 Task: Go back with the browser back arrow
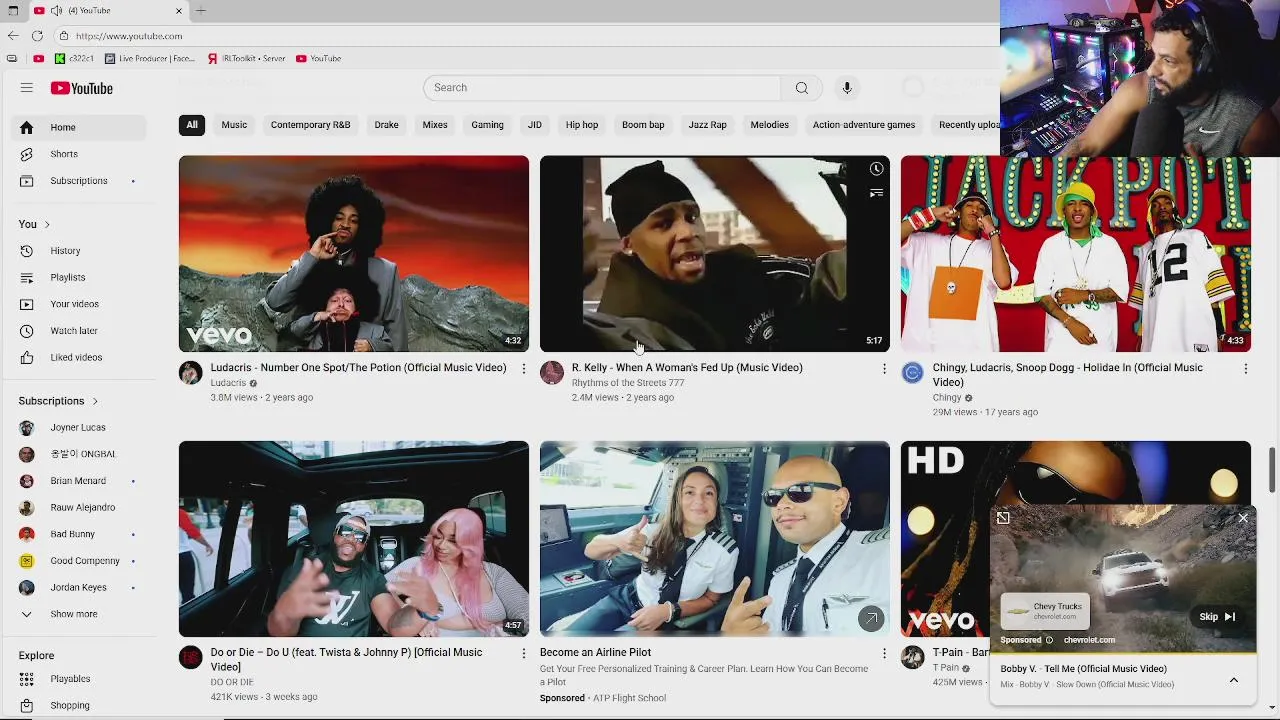pos(13,36)
